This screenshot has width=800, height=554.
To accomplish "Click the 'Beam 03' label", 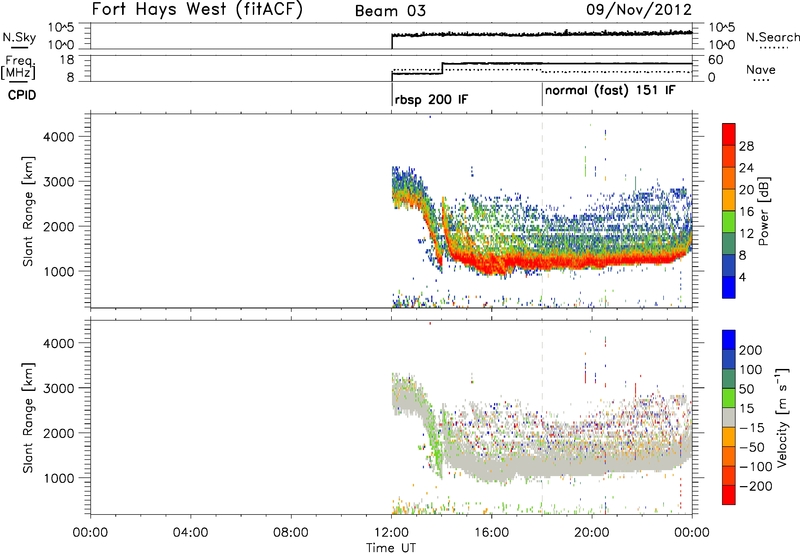I will point(390,11).
